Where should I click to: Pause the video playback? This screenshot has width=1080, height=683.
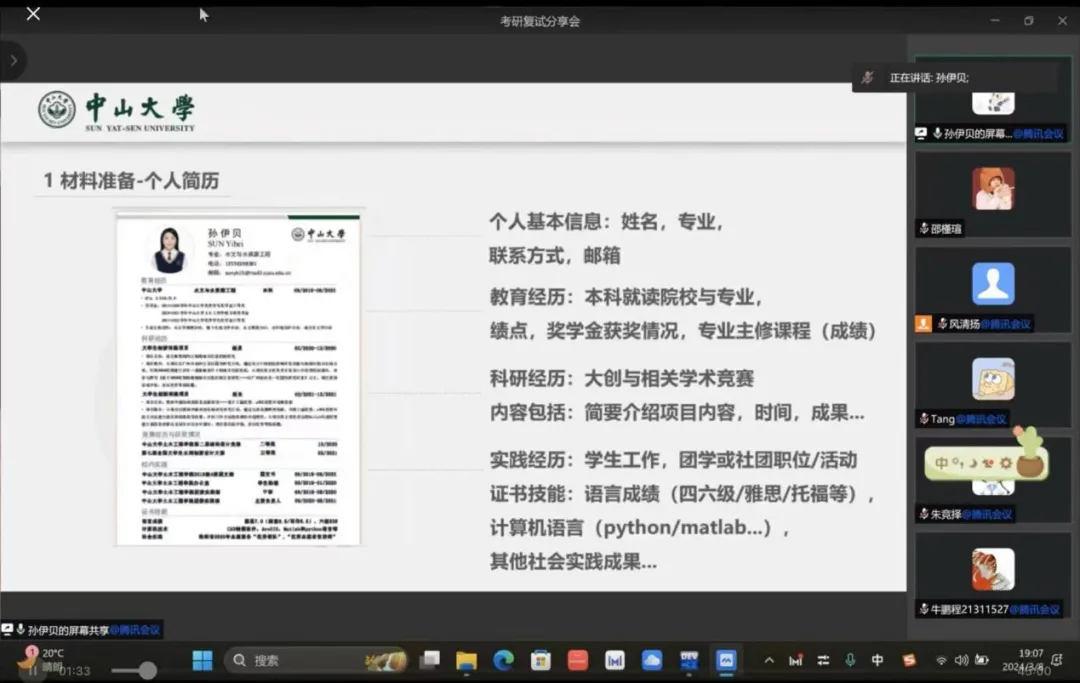[x=33, y=671]
